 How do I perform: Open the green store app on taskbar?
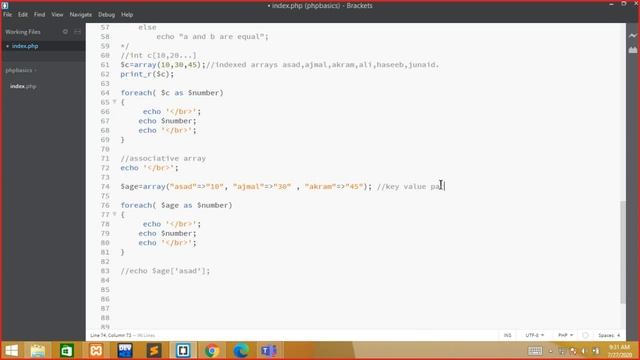[x=67, y=351]
